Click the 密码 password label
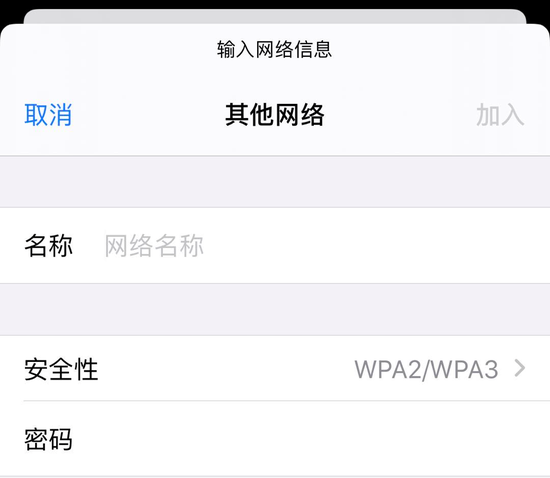 coord(48,439)
